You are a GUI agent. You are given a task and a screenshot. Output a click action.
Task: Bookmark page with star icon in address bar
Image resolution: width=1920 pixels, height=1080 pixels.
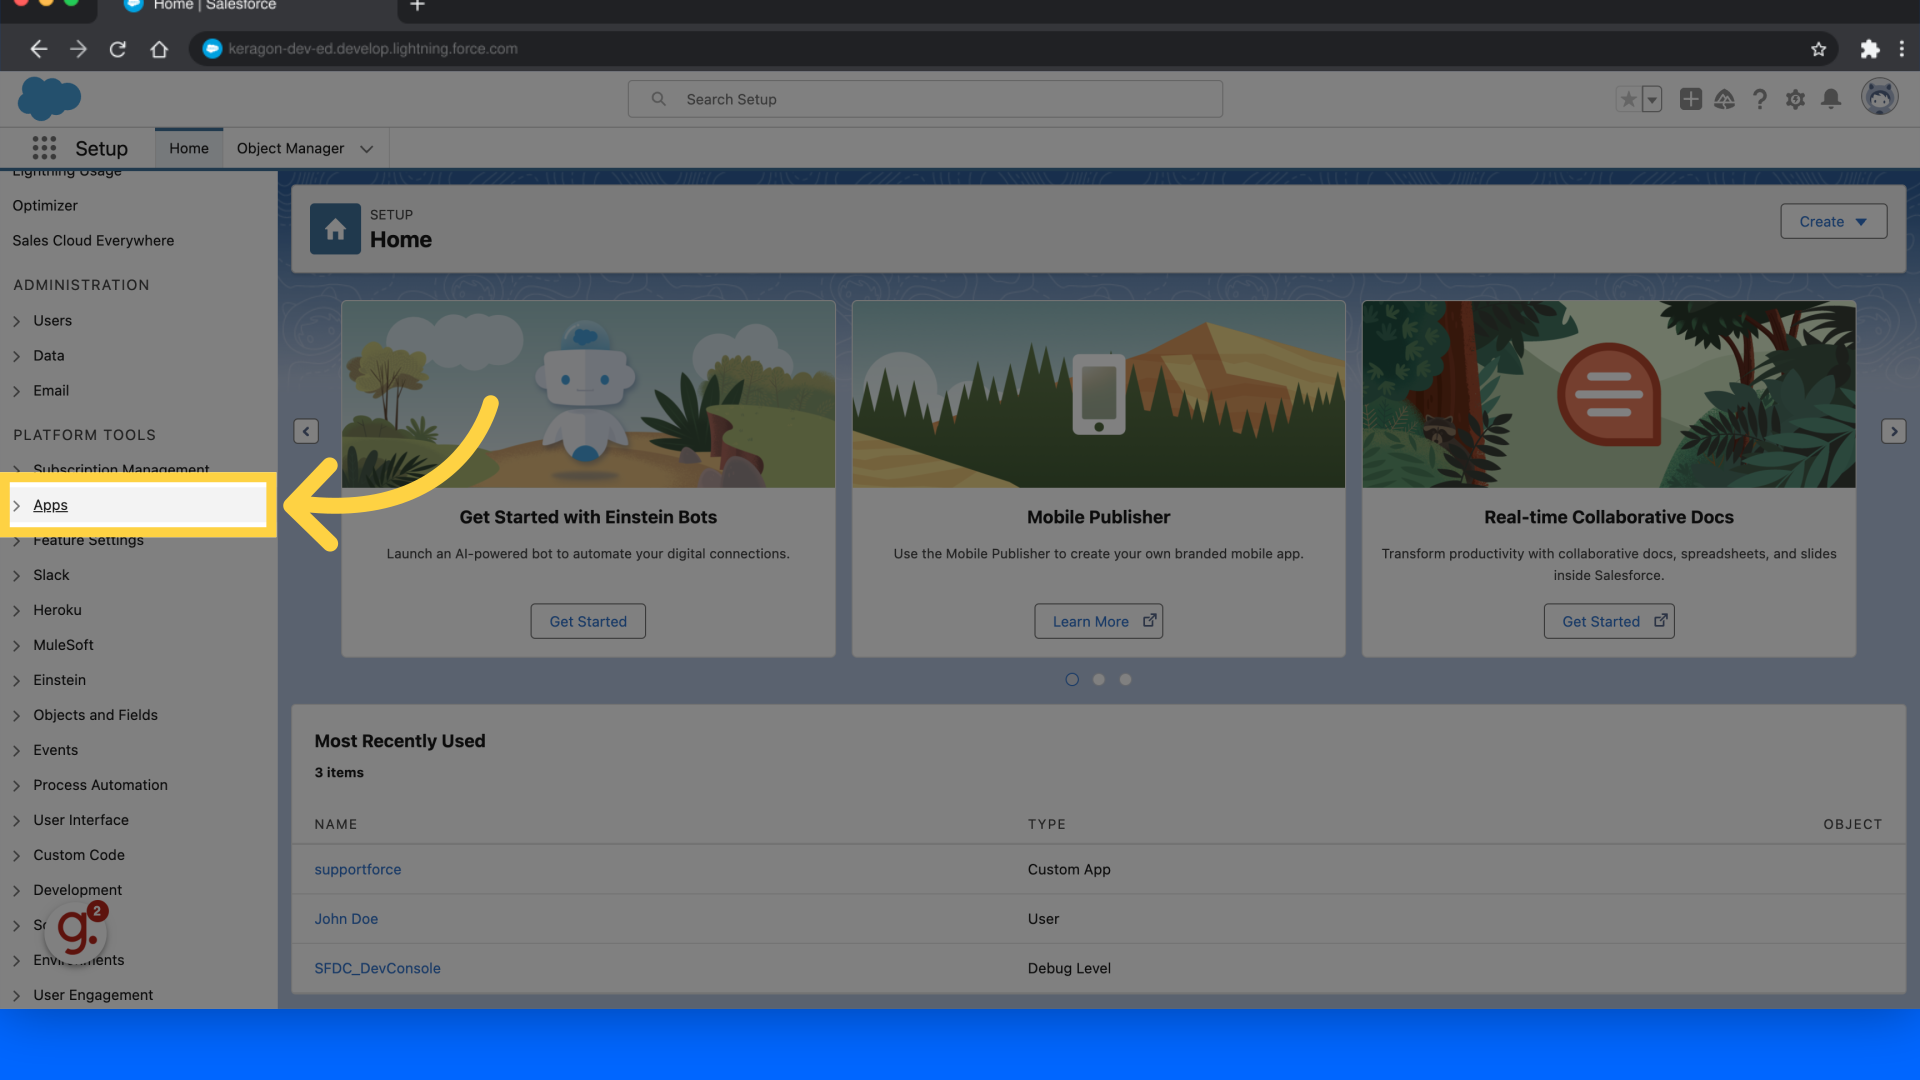click(x=1818, y=49)
